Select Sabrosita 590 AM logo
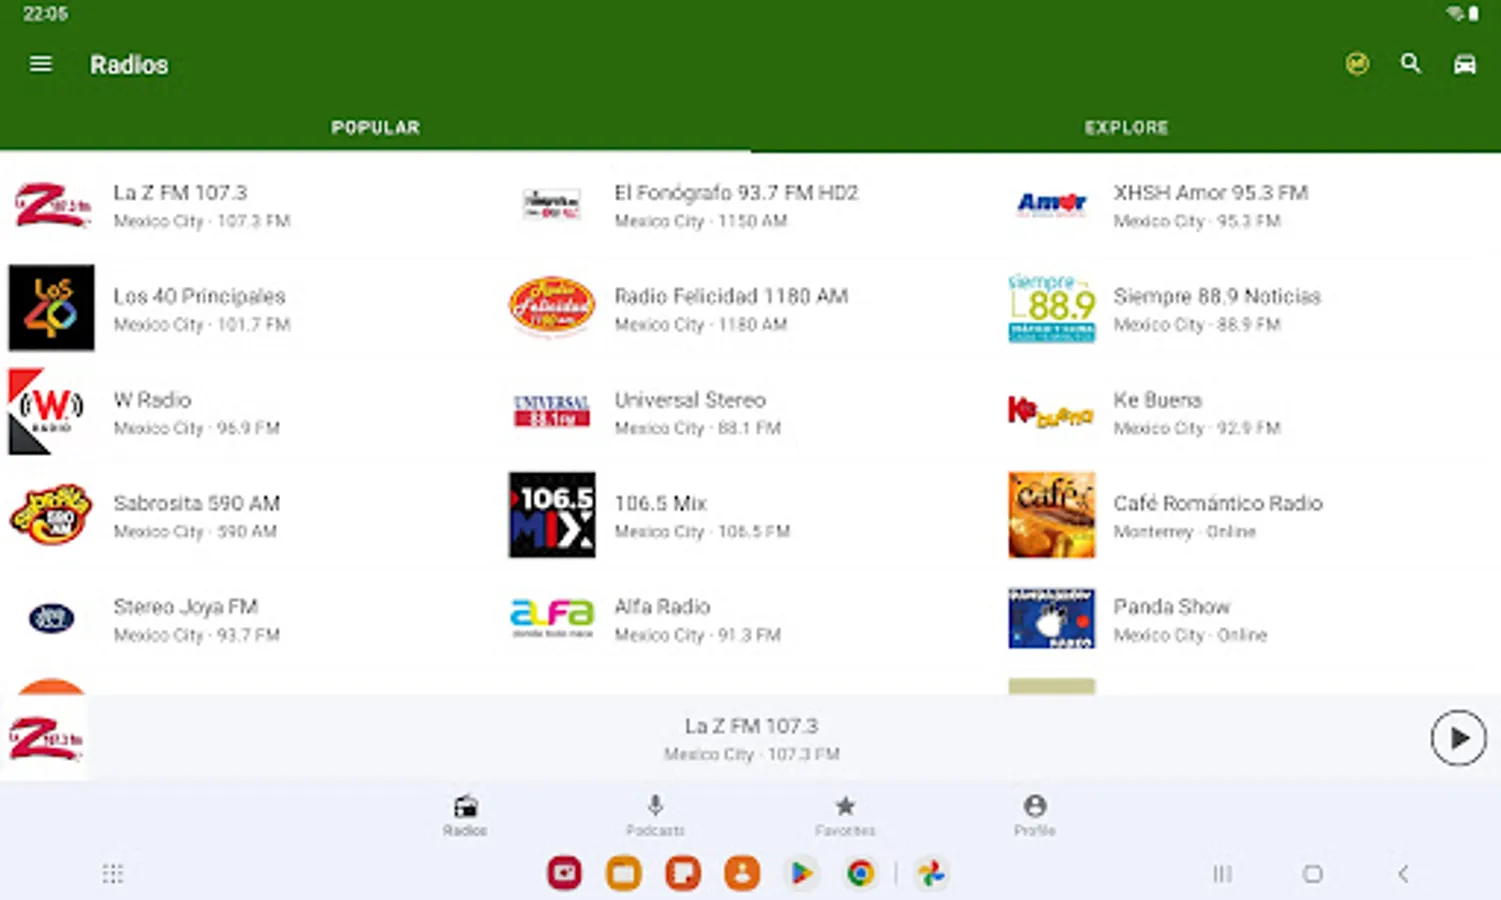1501x900 pixels. 52,515
